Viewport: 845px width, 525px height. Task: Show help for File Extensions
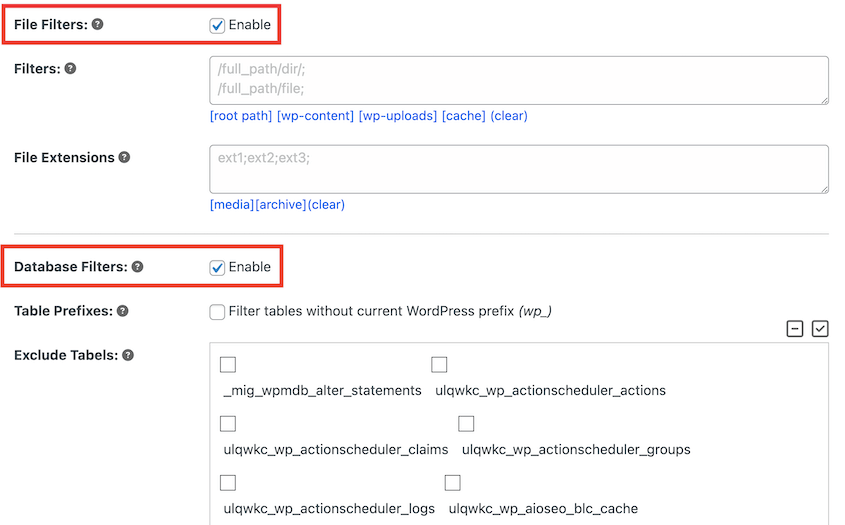[124, 157]
